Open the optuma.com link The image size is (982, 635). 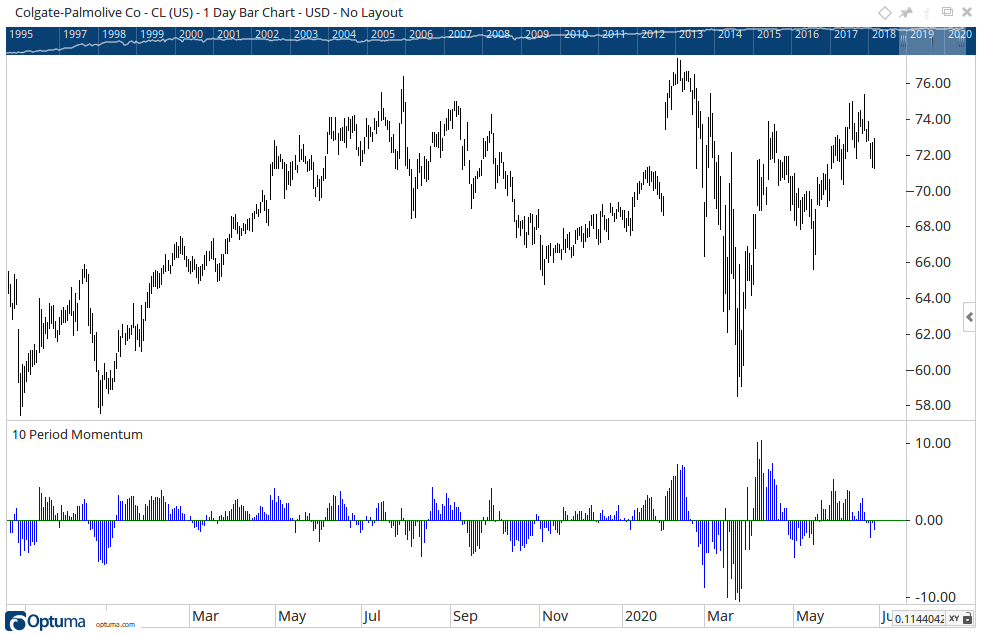[115, 624]
